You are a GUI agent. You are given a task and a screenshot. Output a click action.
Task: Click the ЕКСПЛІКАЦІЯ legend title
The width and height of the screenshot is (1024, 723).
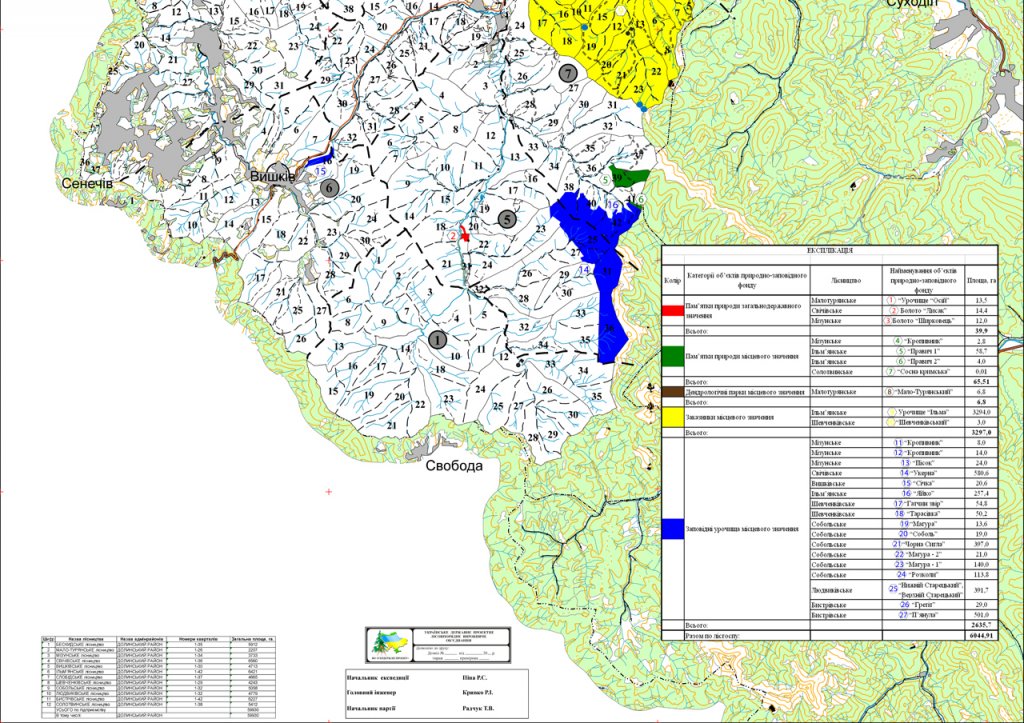pyautogui.click(x=829, y=250)
